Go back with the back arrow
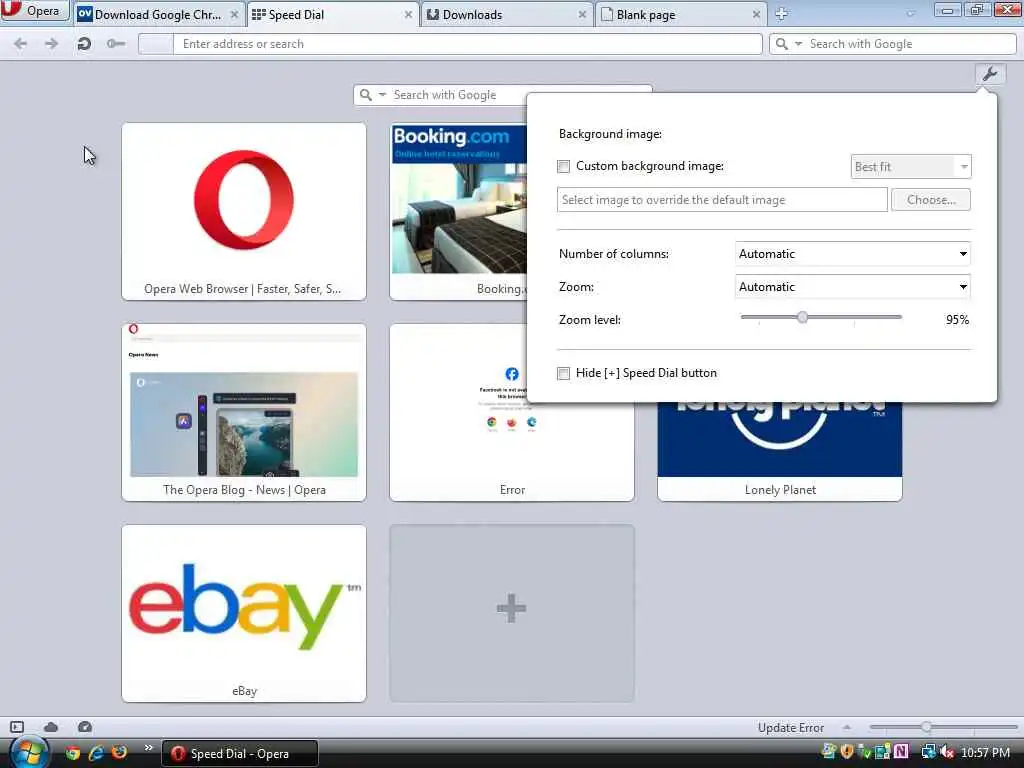The width and height of the screenshot is (1024, 768). 21,44
